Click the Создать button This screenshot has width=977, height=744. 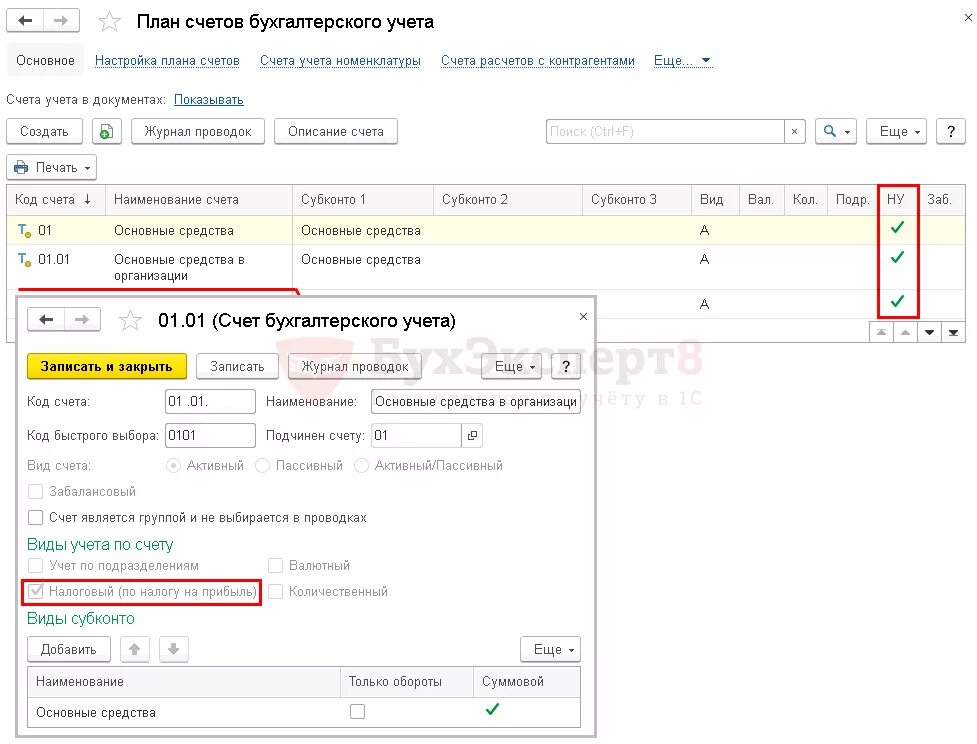(44, 131)
